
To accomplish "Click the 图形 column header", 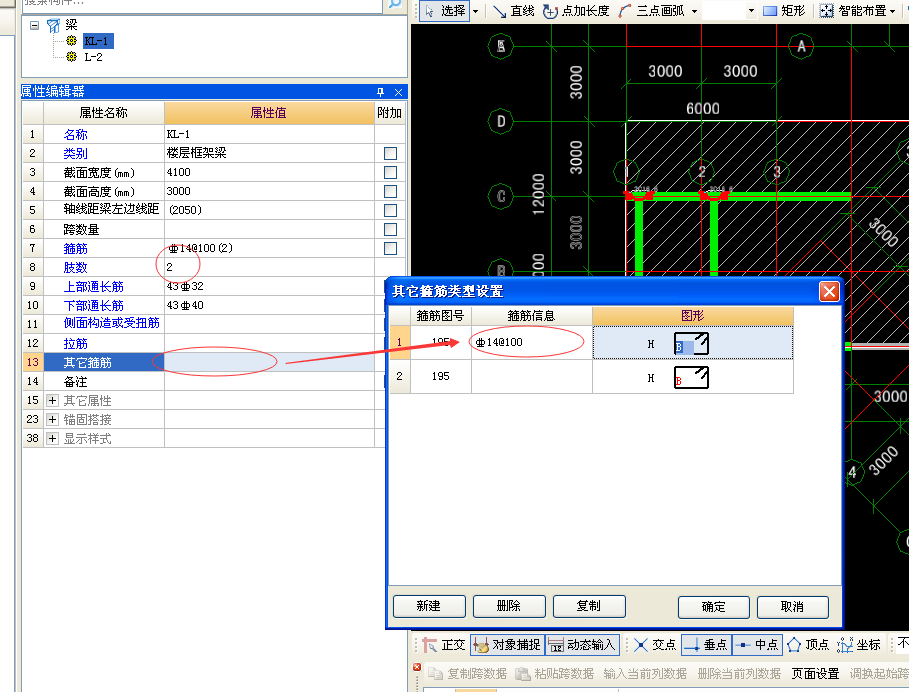I will click(x=692, y=316).
